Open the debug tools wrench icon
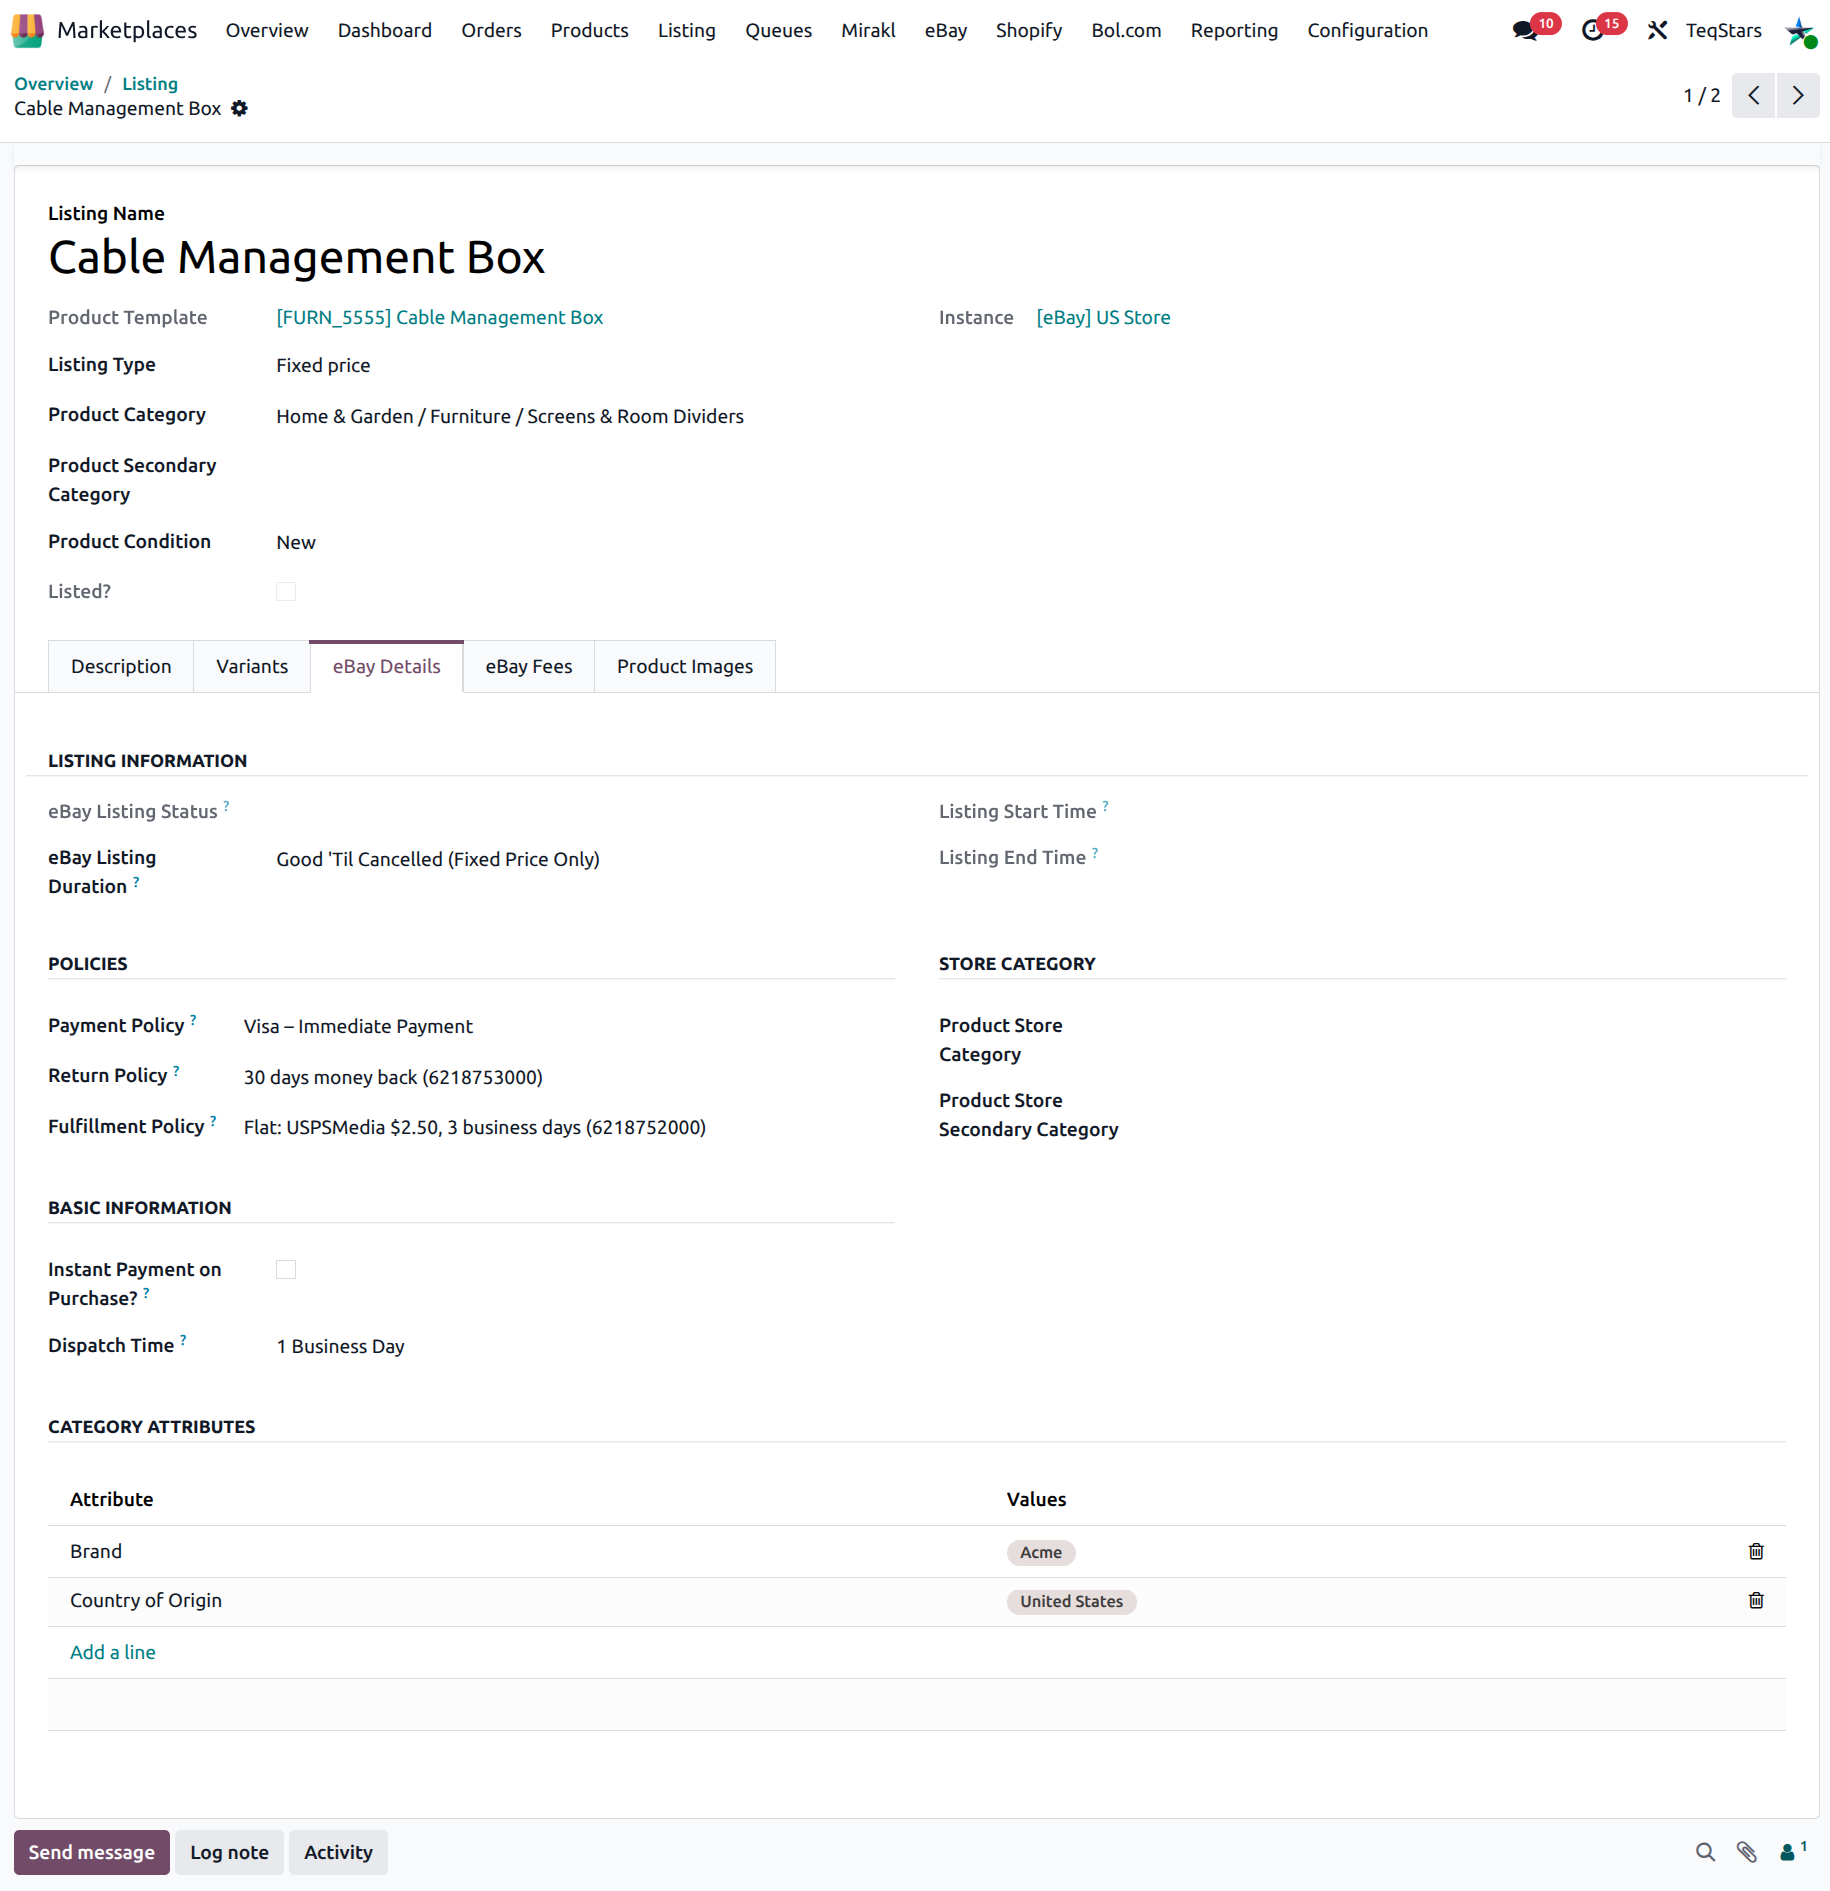This screenshot has height=1891, width=1830. (x=1657, y=30)
